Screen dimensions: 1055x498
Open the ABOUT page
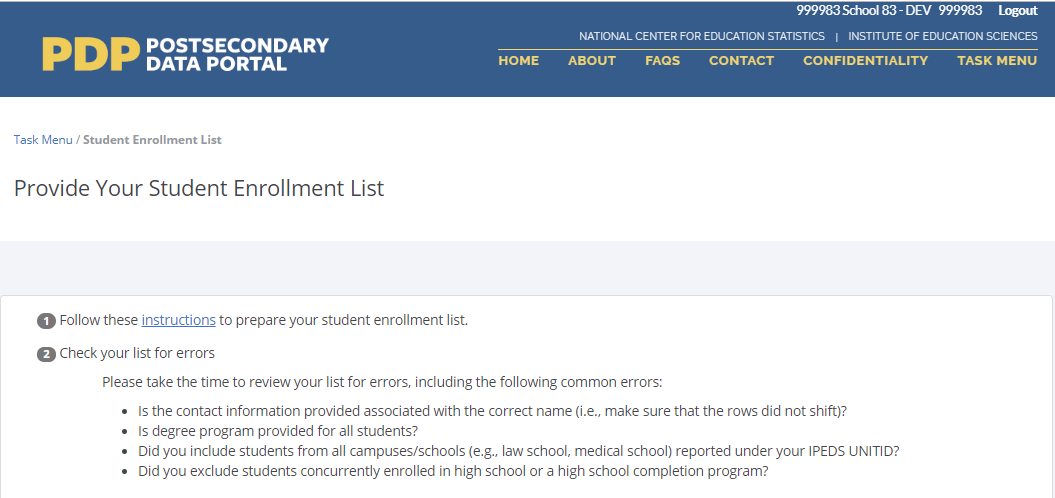592,61
